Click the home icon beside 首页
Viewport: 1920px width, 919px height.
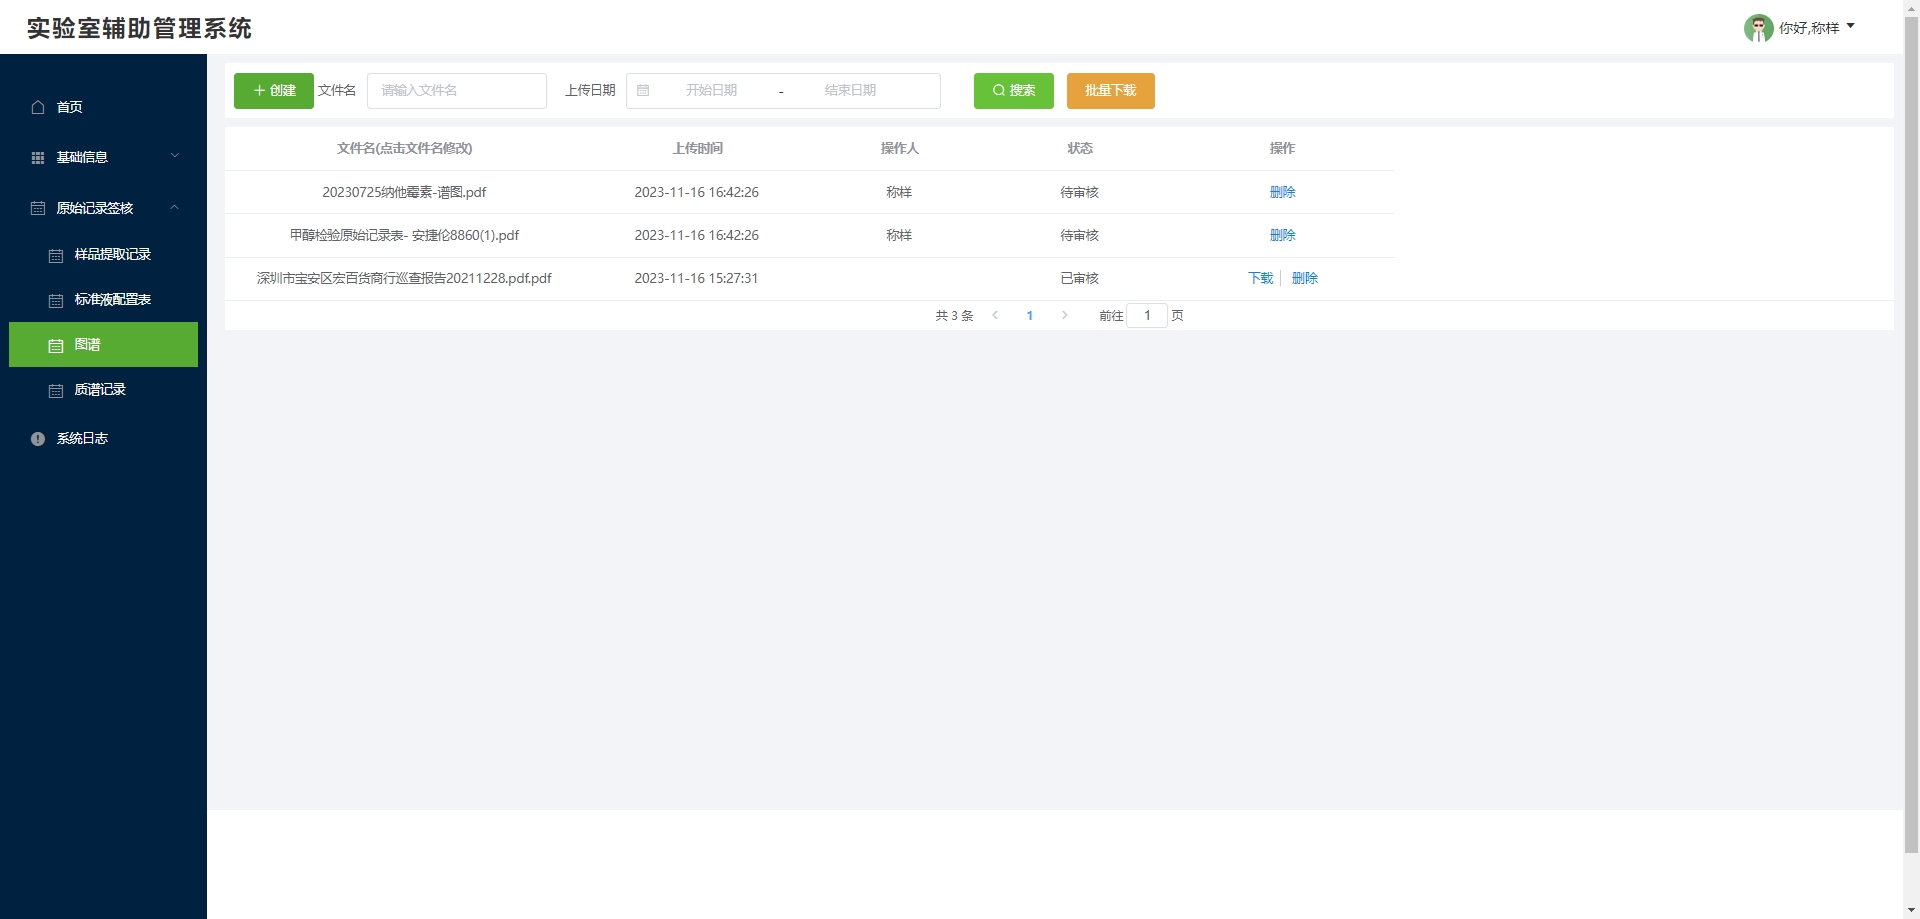click(38, 107)
